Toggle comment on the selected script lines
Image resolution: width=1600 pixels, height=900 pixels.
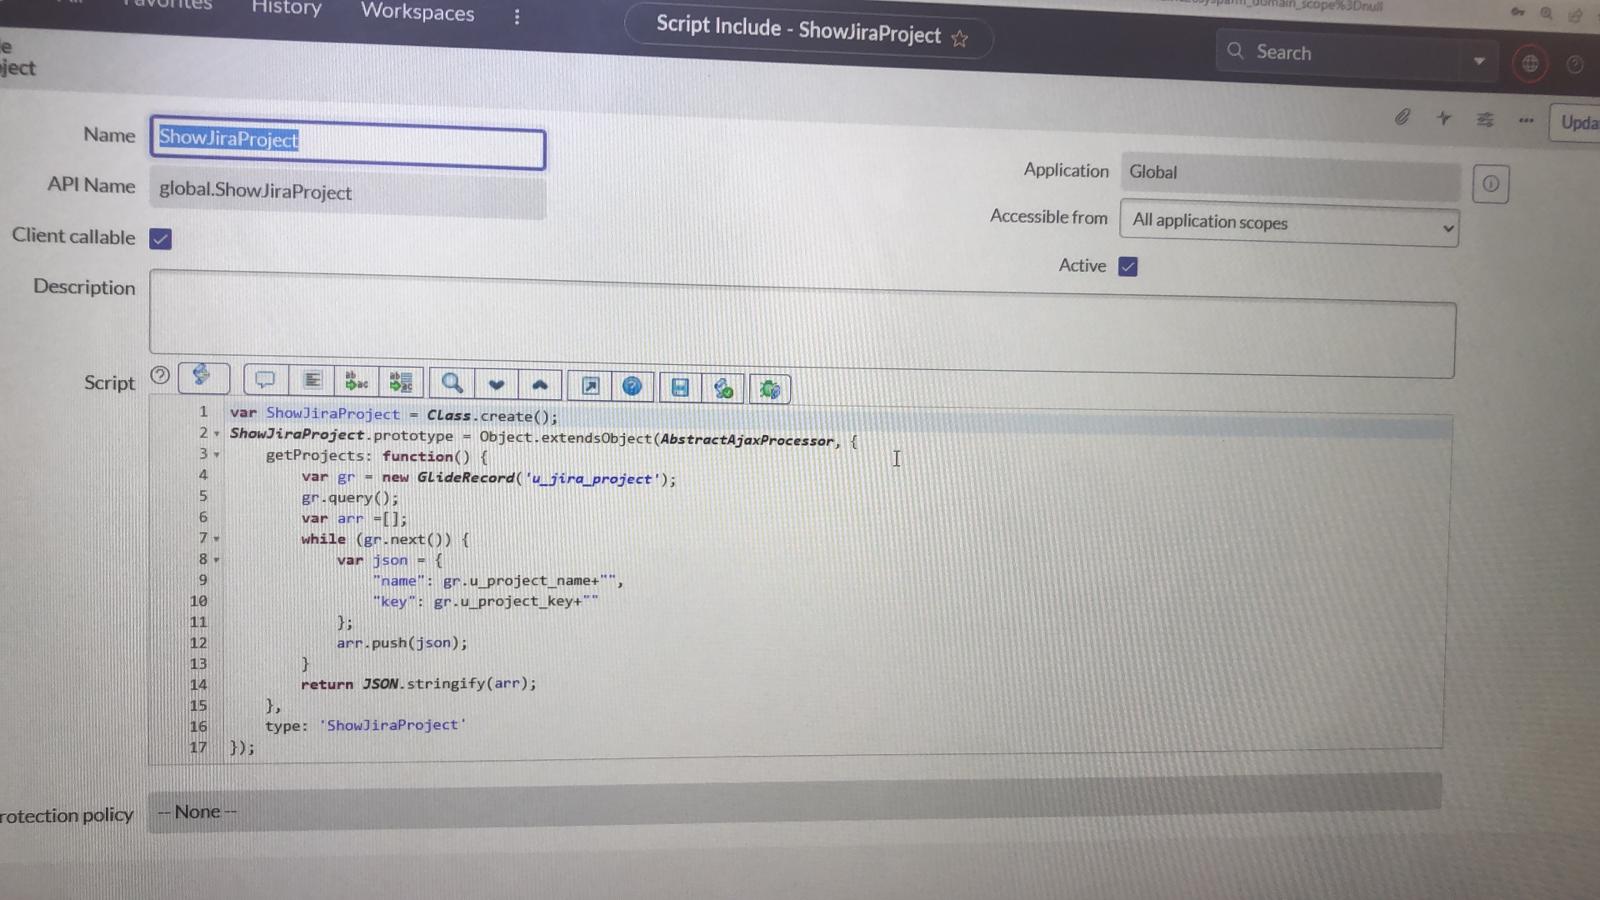tap(265, 380)
